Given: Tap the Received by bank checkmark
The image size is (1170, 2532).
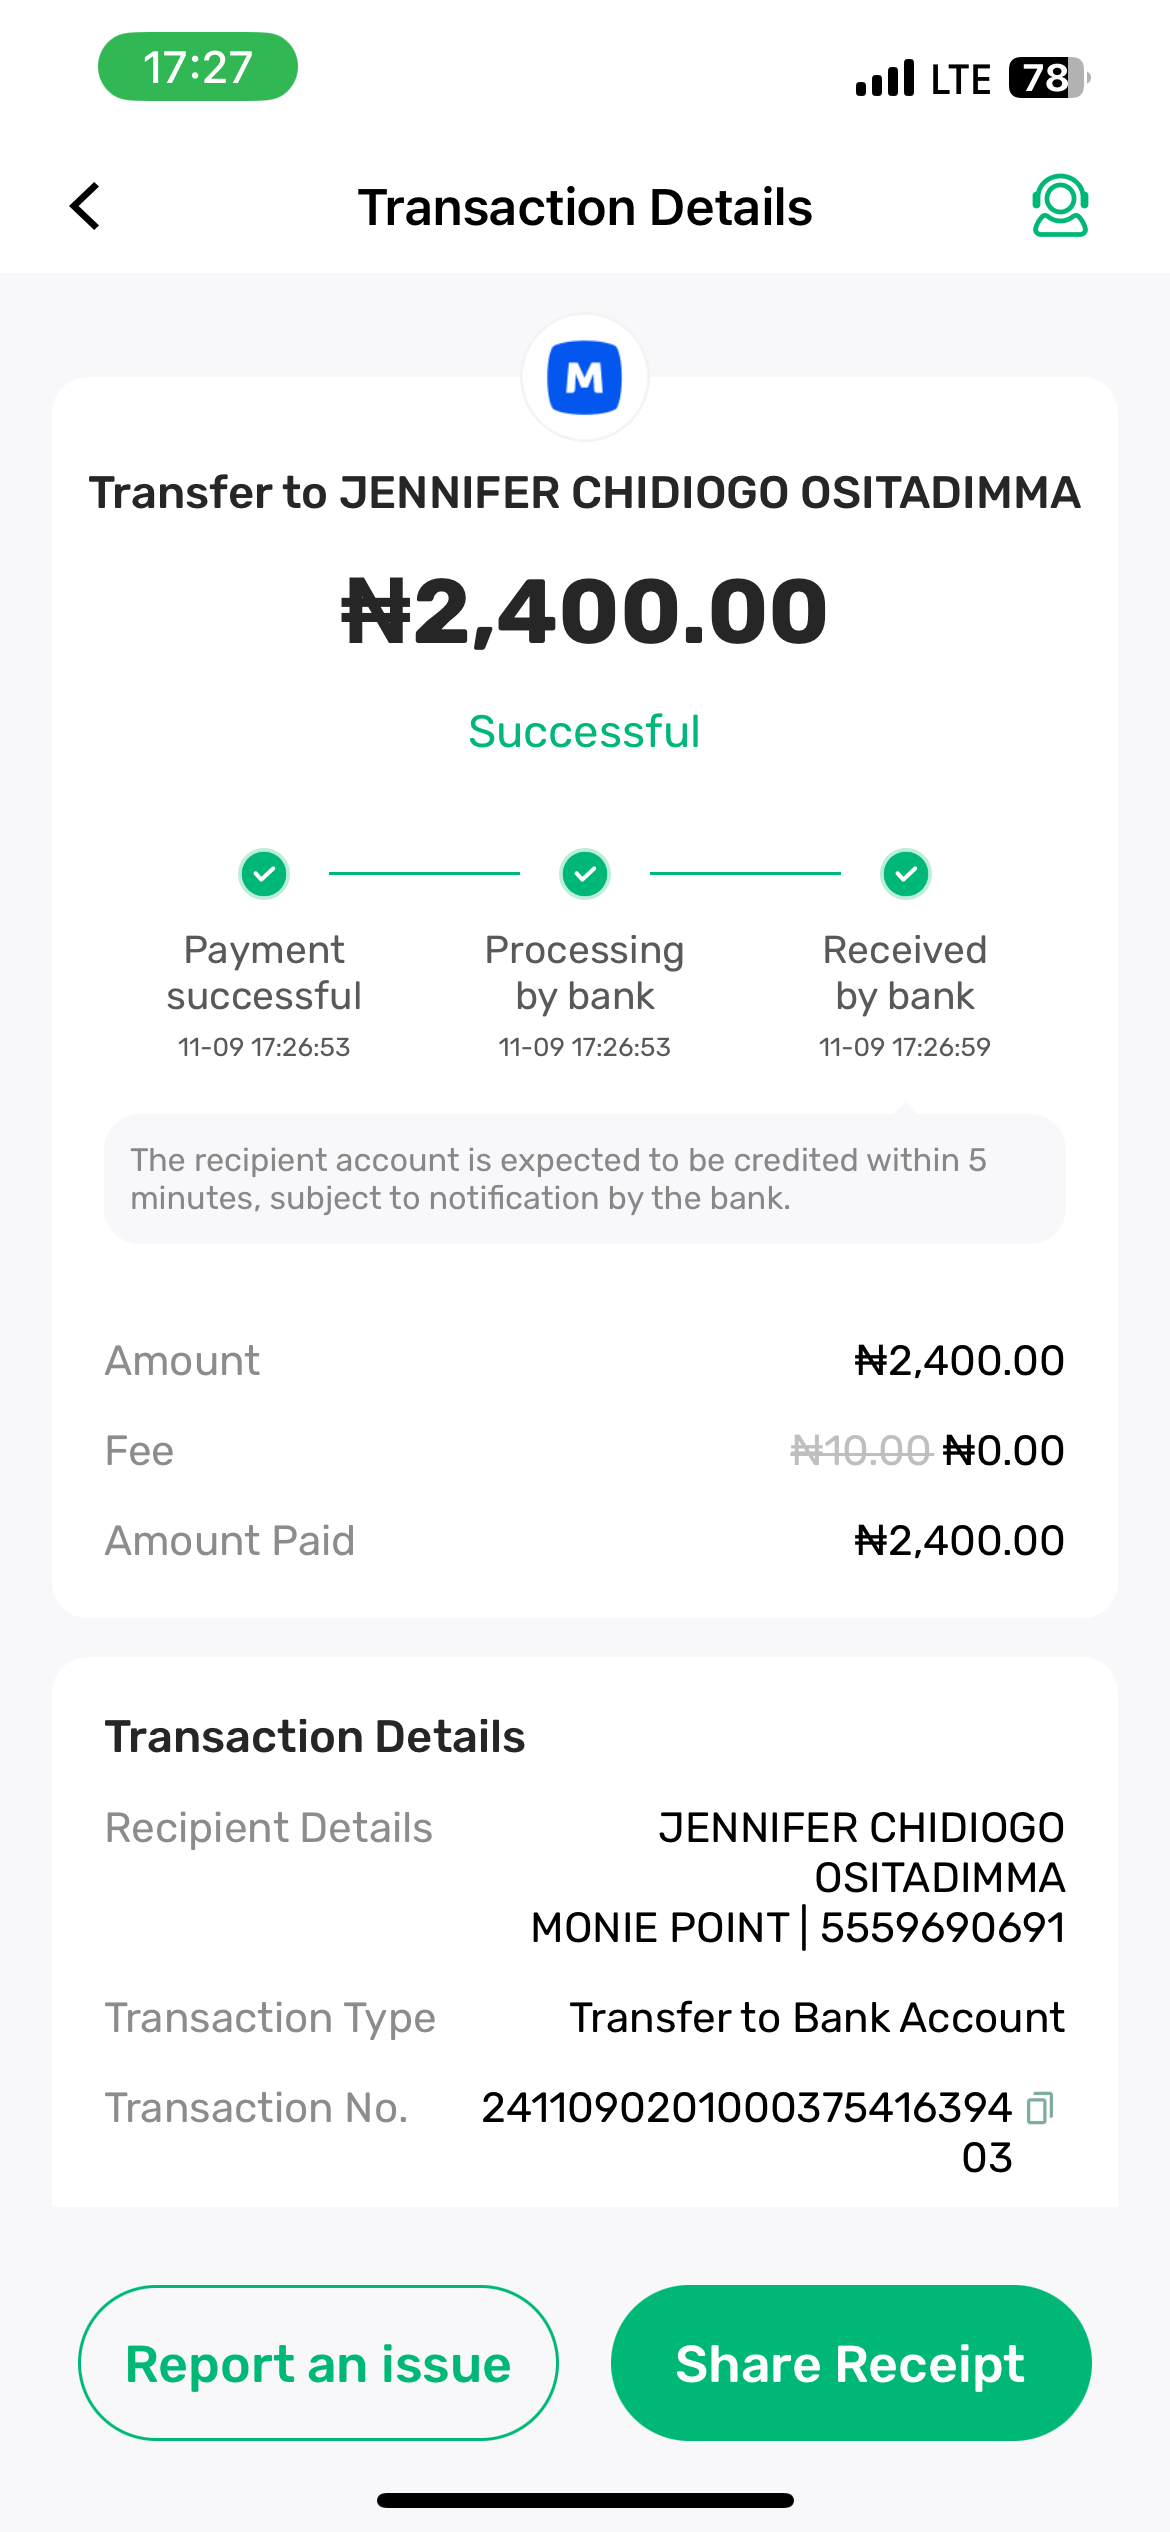Looking at the screenshot, I should [x=906, y=874].
